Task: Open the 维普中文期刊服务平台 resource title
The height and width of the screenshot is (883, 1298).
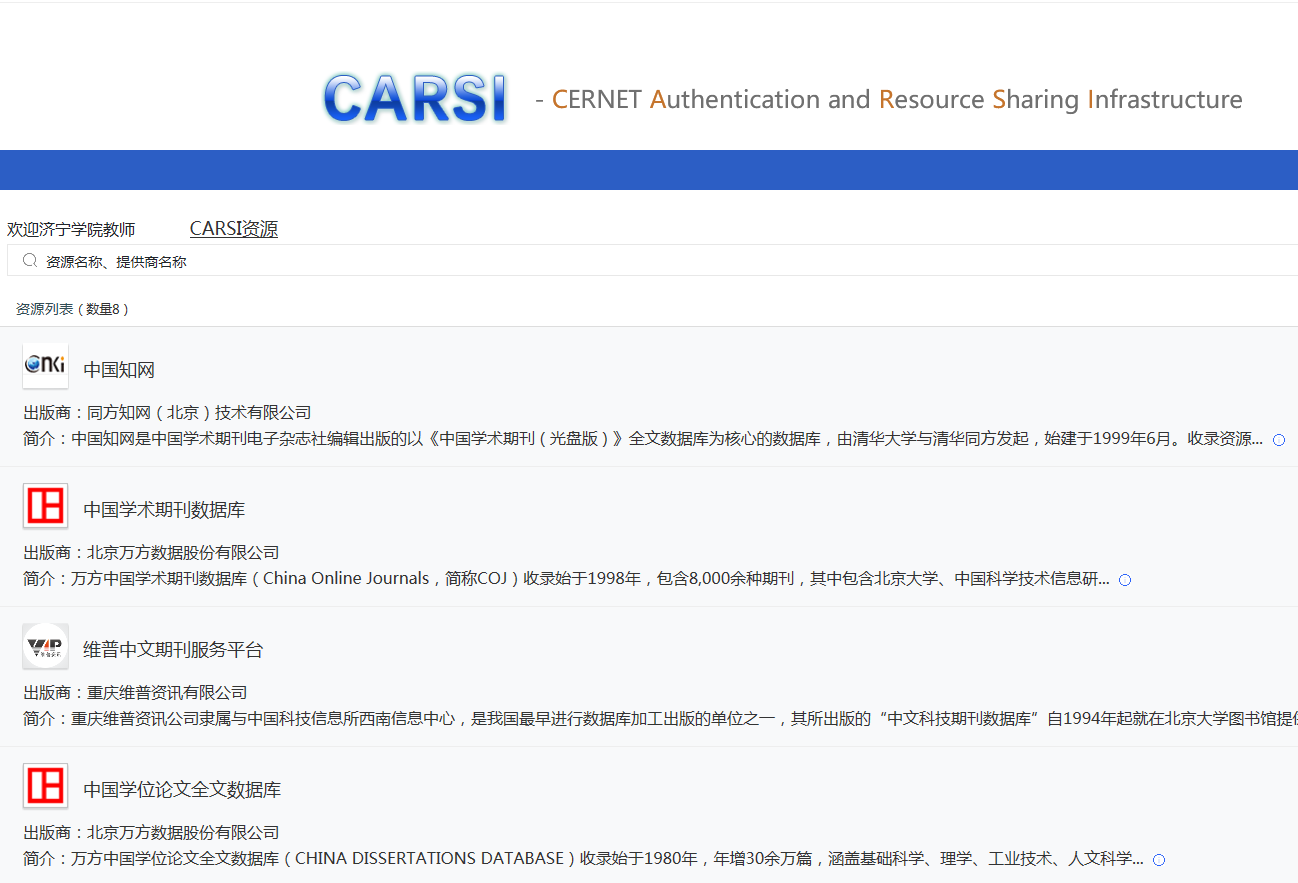Action: pyautogui.click(x=173, y=650)
